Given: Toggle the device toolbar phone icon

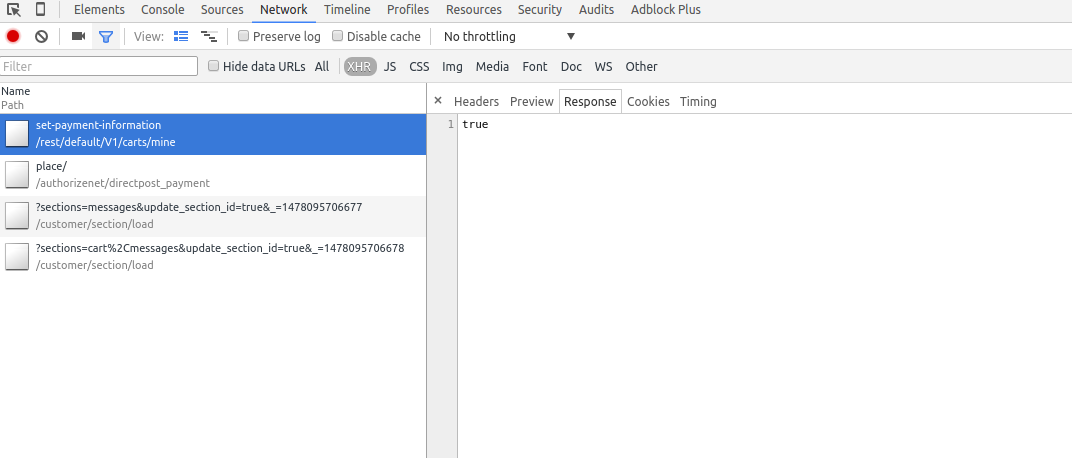Looking at the screenshot, I should pos(40,10).
